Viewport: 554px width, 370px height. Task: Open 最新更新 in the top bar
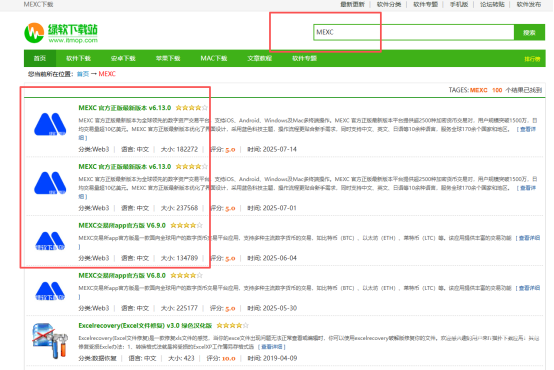[352, 4]
